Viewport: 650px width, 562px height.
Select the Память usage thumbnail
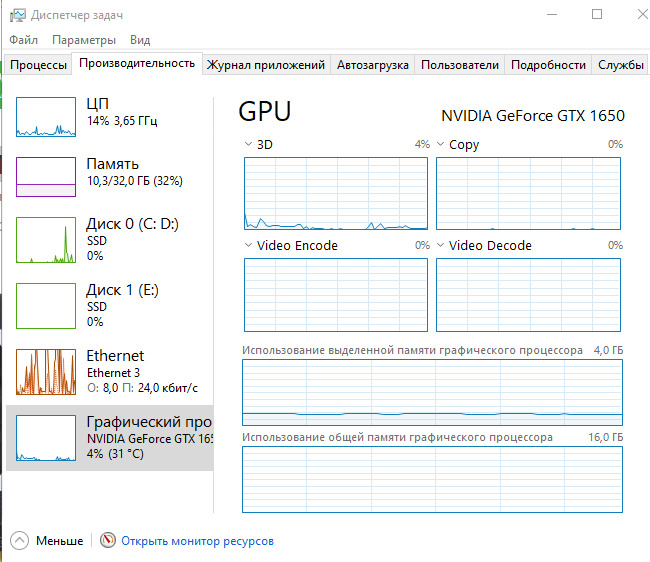pyautogui.click(x=46, y=177)
